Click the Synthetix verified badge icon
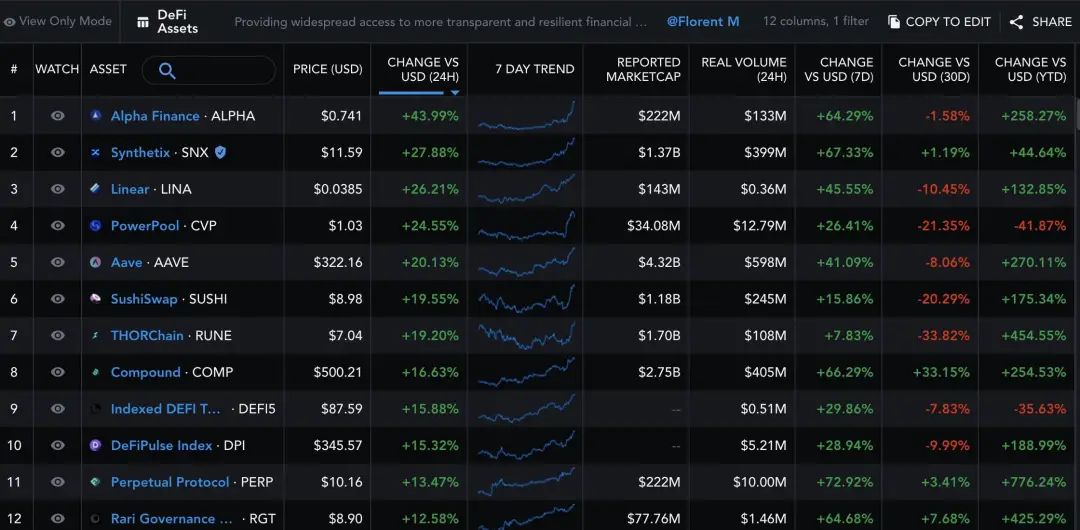This screenshot has width=1080, height=530. [x=220, y=152]
